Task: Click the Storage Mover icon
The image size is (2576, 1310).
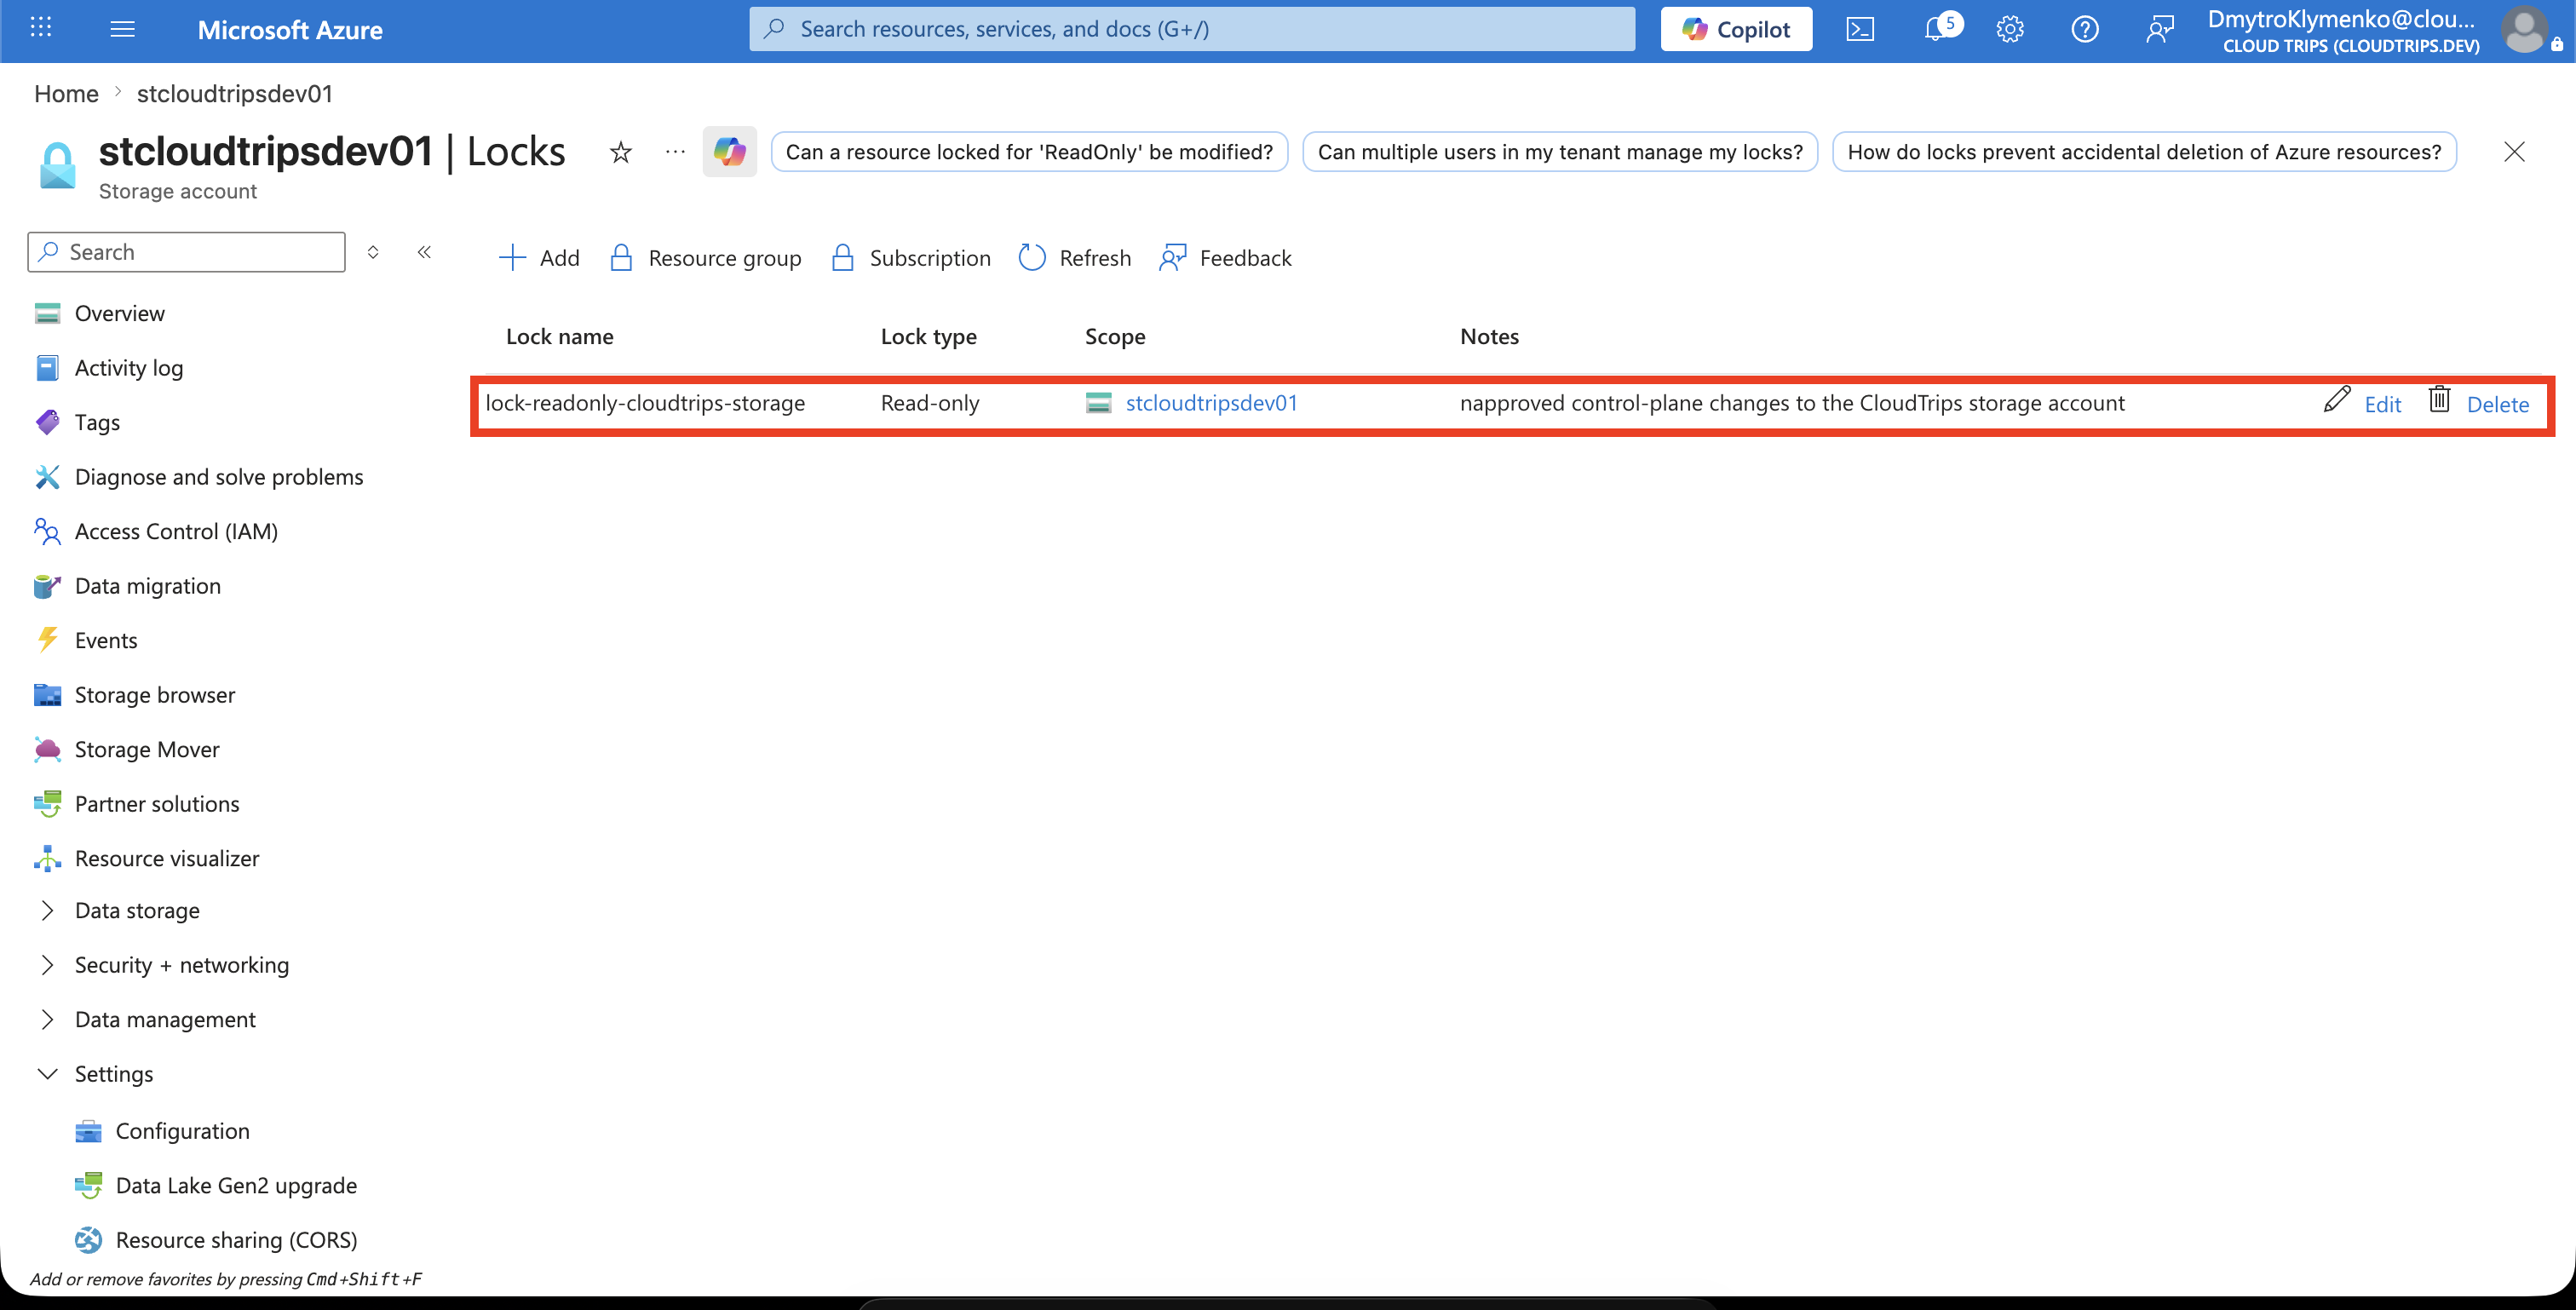Action: (47, 749)
